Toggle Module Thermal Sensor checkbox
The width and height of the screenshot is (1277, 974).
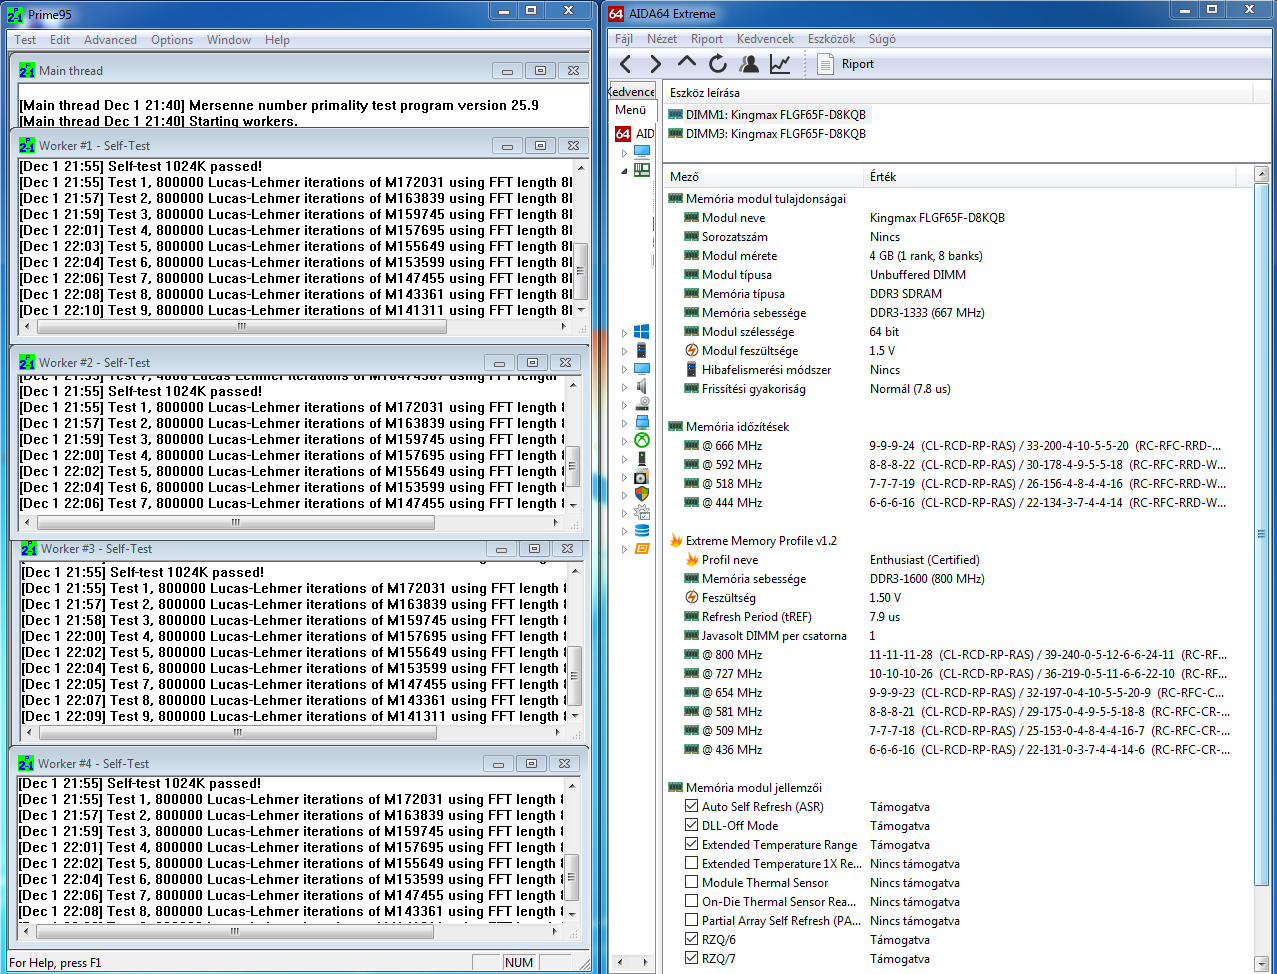coord(692,882)
